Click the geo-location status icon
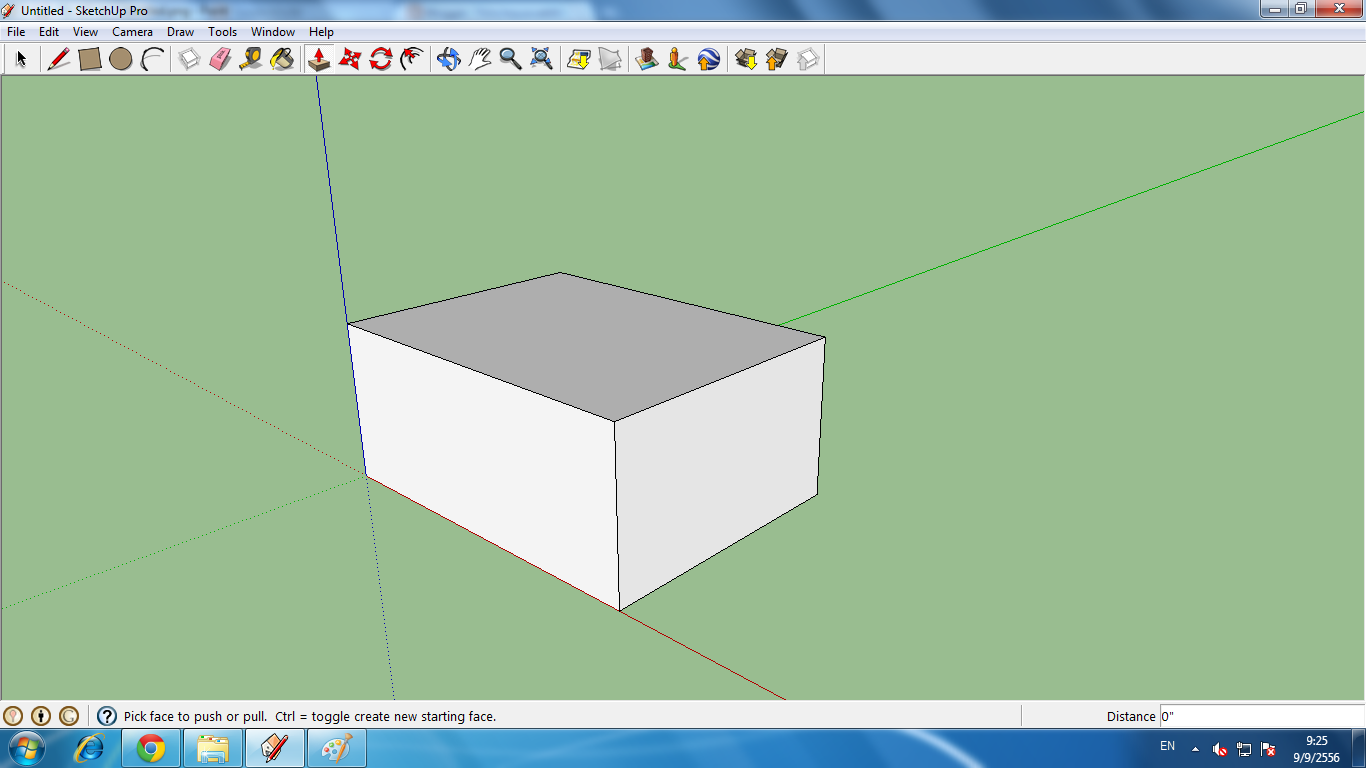This screenshot has height=768, width=1366. [13, 716]
